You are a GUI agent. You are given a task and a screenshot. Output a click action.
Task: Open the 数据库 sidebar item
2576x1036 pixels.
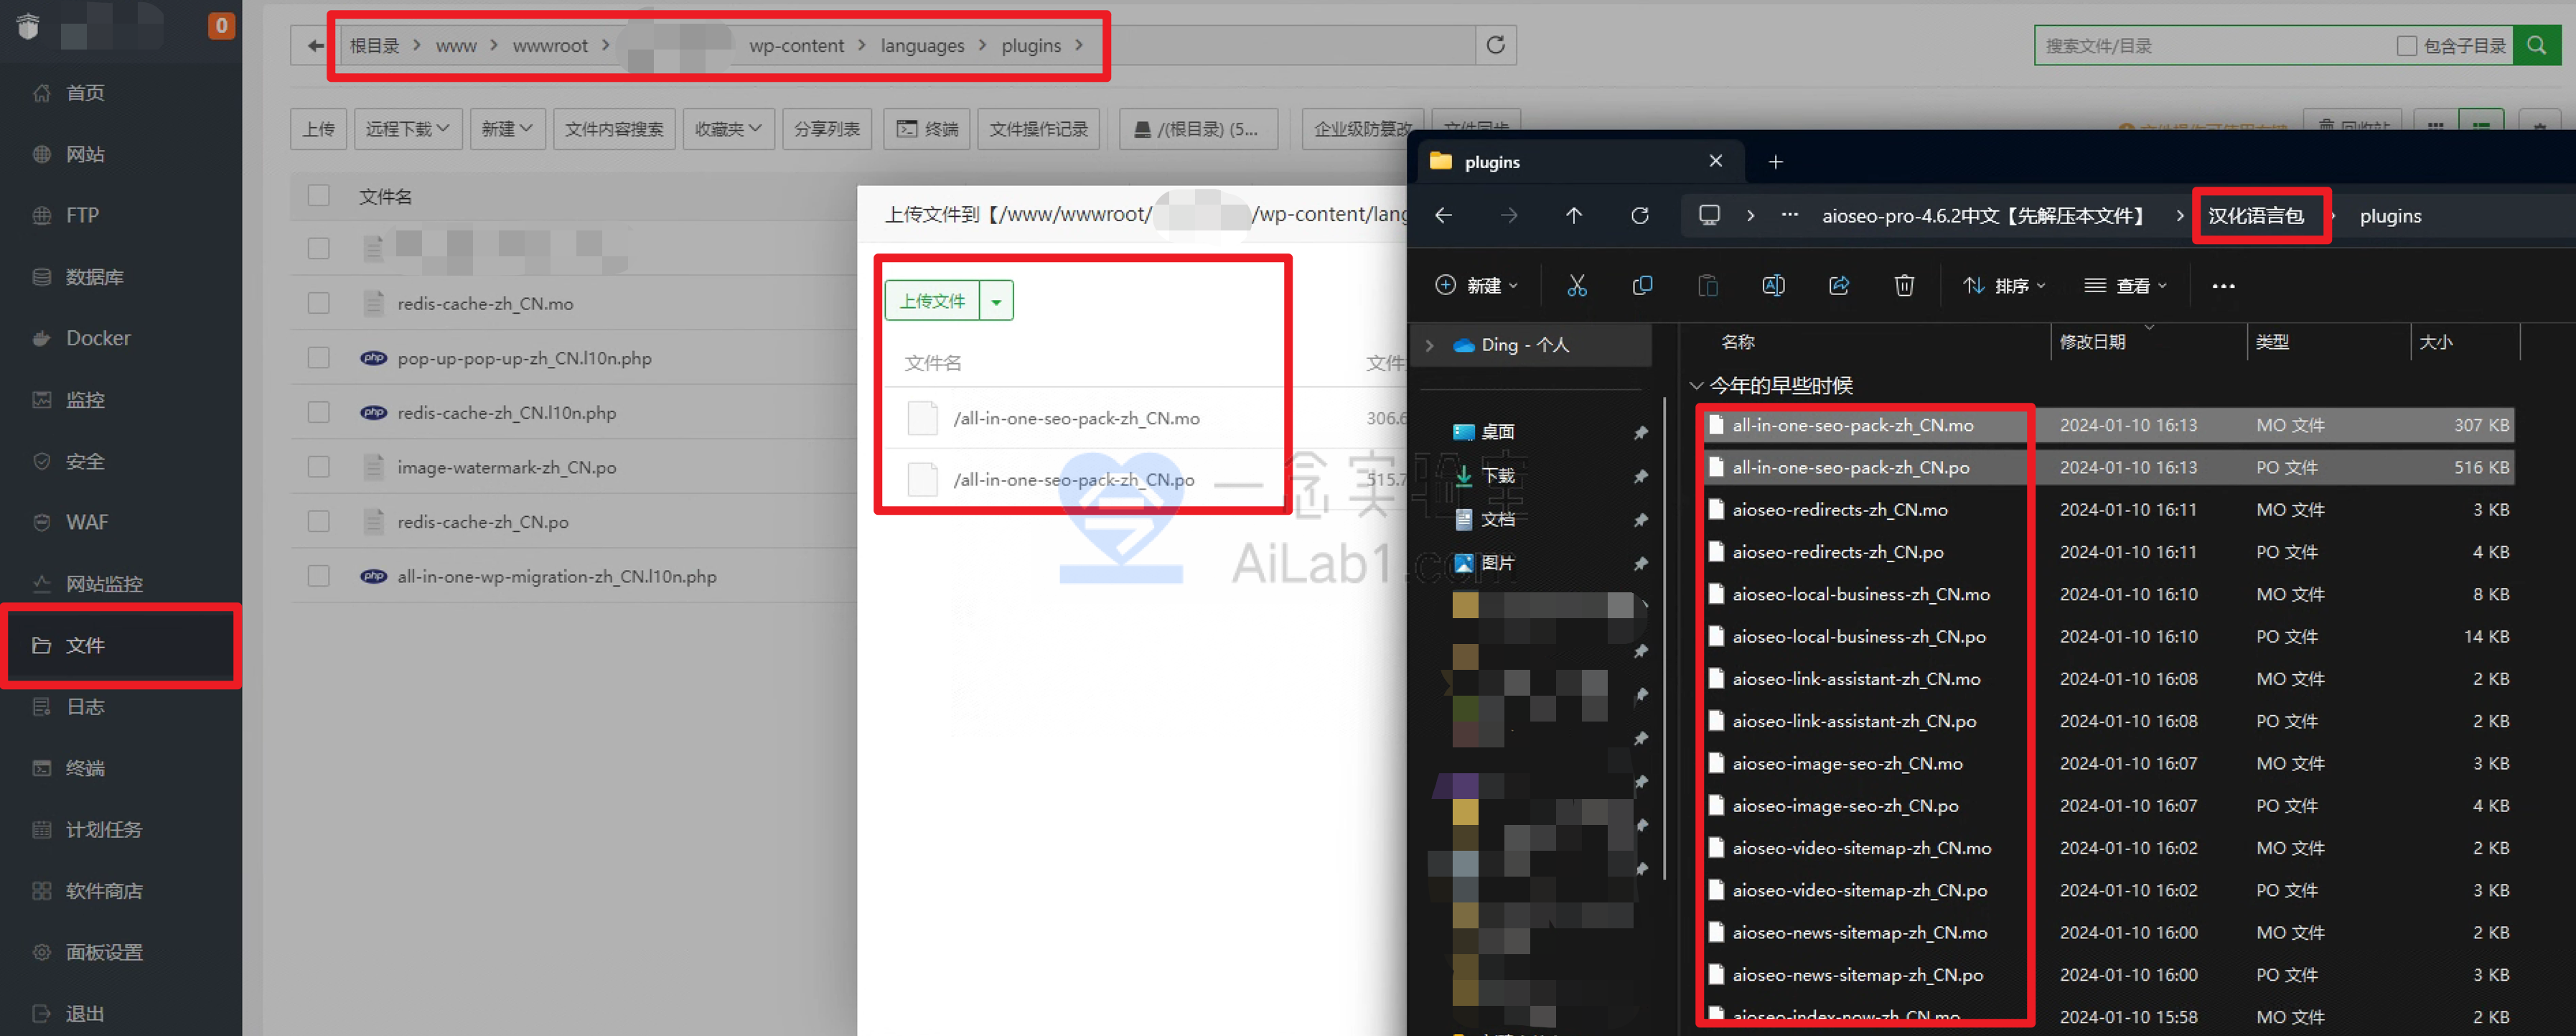point(94,277)
